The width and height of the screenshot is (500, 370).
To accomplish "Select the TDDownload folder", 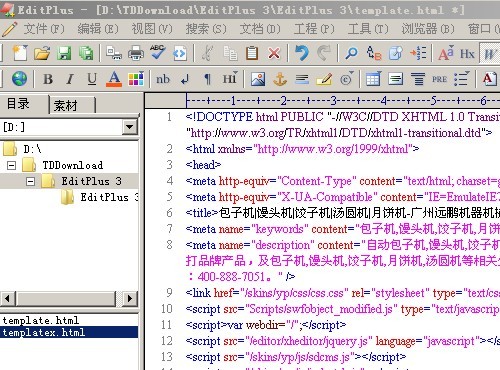I will point(73,165).
